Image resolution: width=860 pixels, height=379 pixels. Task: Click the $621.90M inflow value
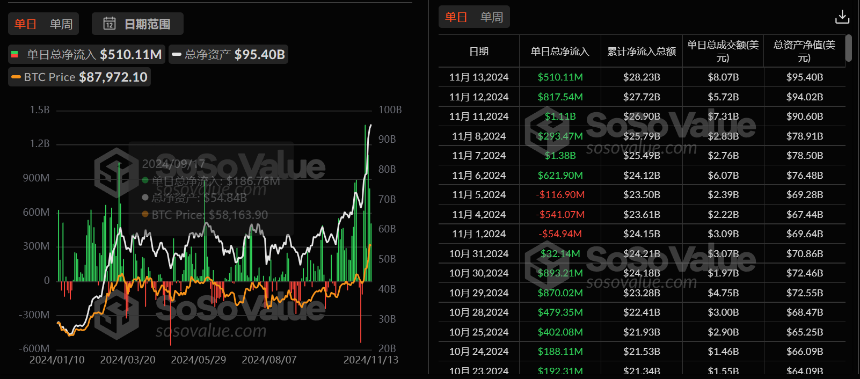tap(560, 175)
